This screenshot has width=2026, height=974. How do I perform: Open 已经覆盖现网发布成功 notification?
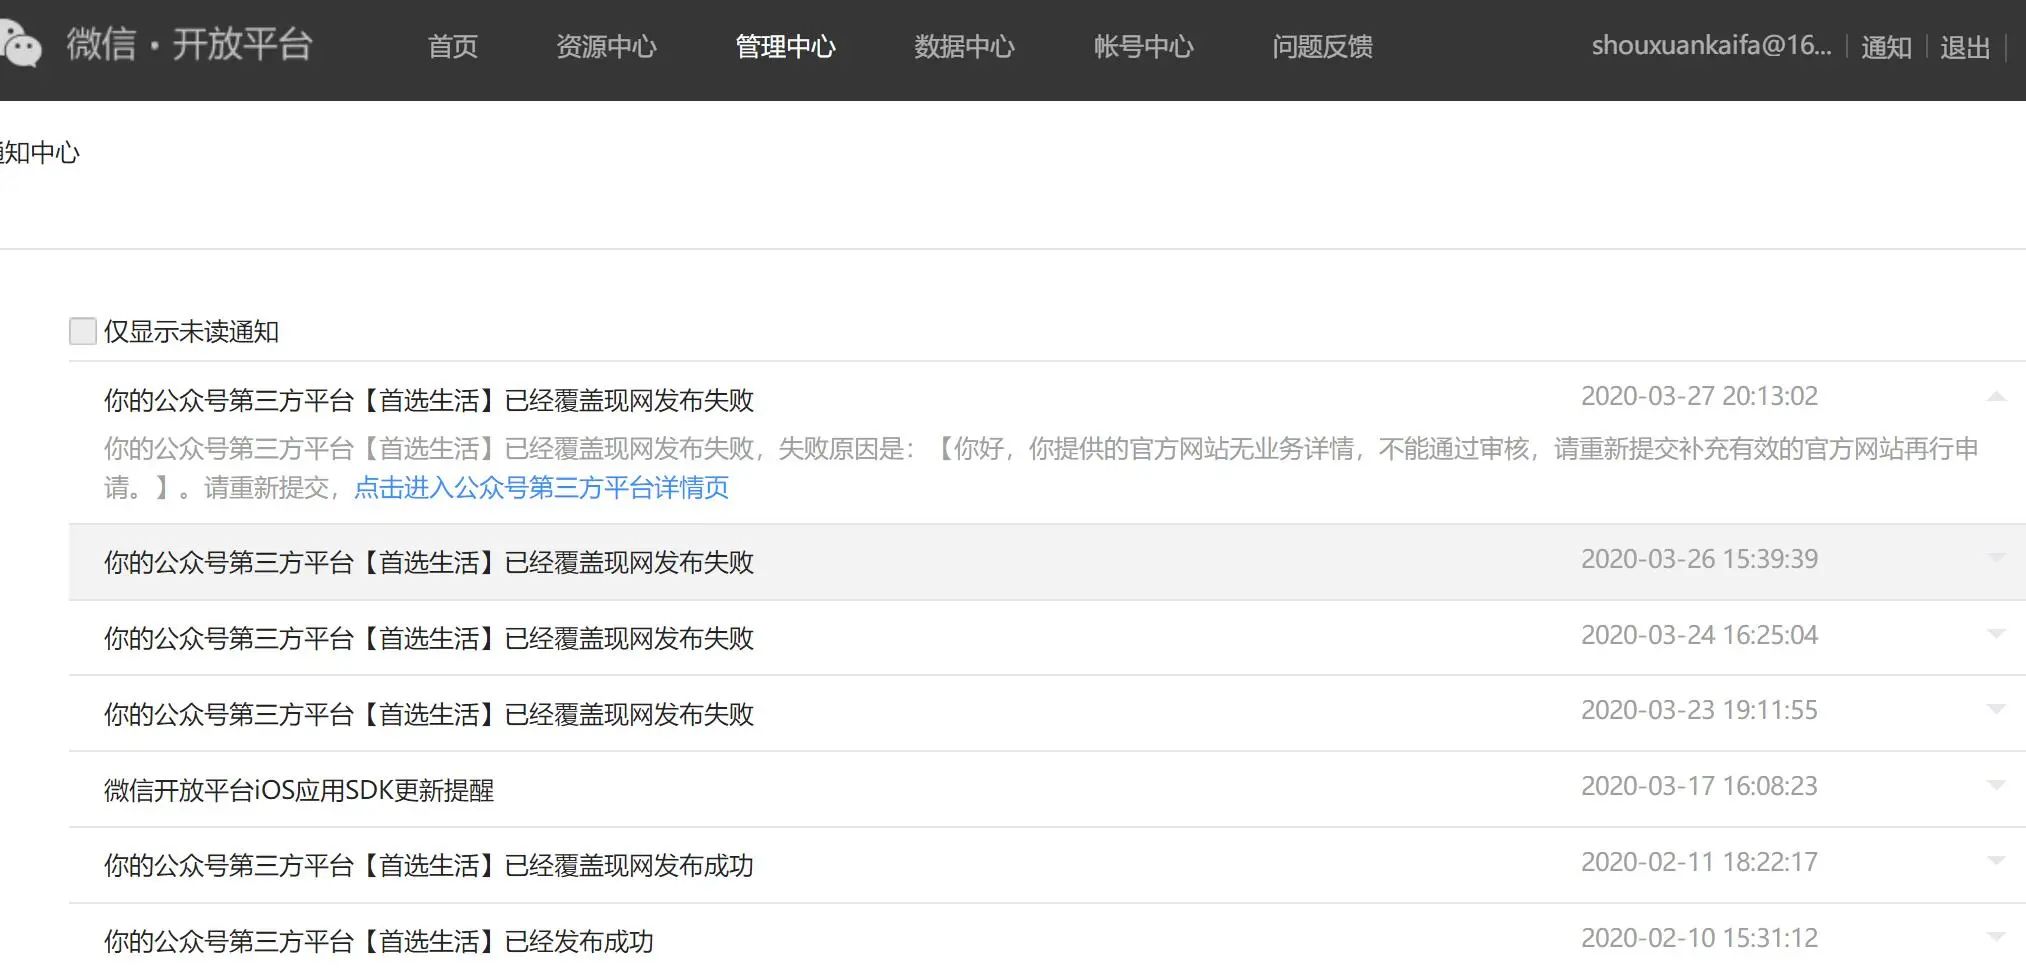tap(429, 865)
